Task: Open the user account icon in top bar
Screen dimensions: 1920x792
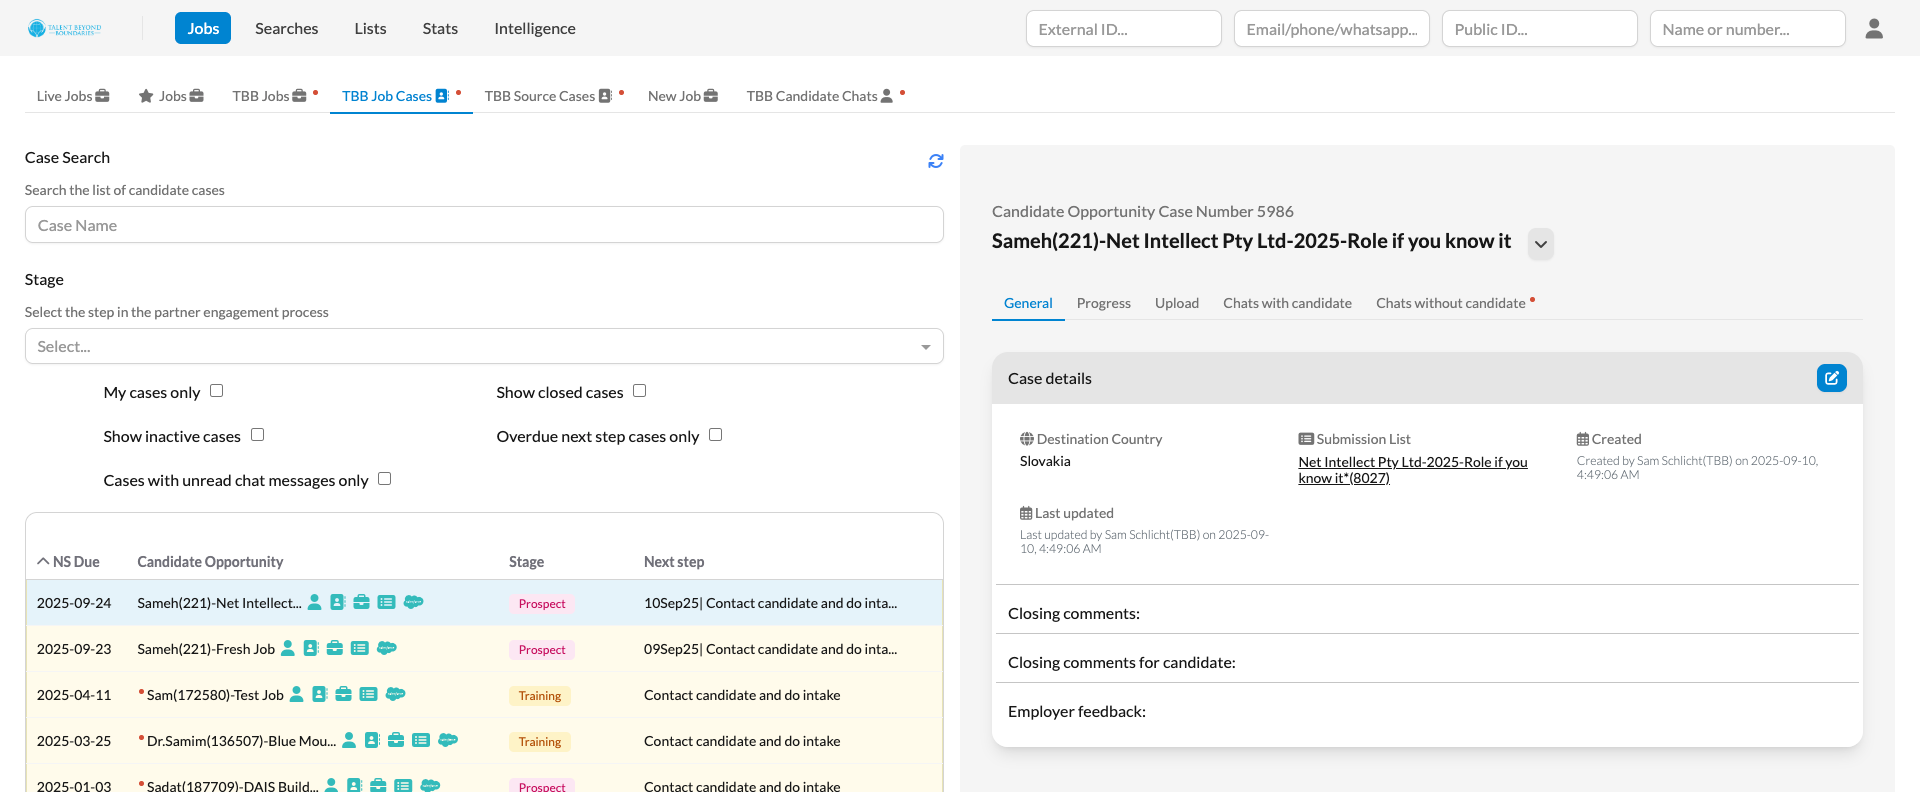Action: [x=1873, y=29]
